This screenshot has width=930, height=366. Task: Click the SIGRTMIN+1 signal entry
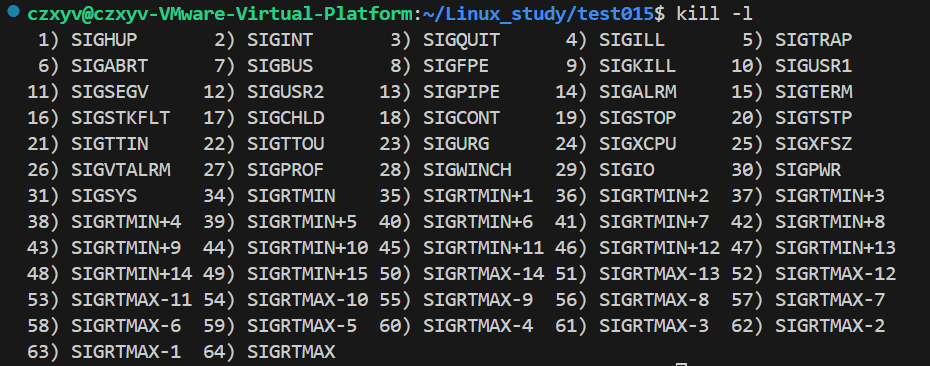(x=478, y=196)
